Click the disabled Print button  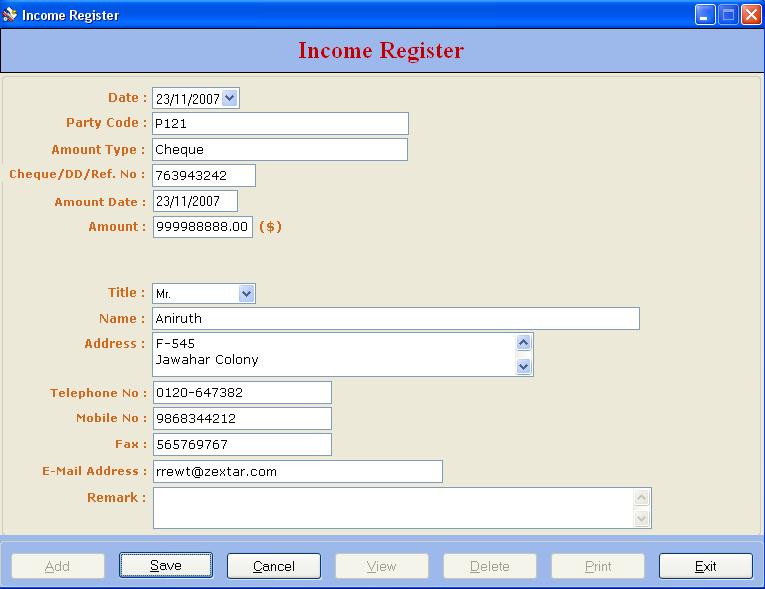click(x=598, y=566)
